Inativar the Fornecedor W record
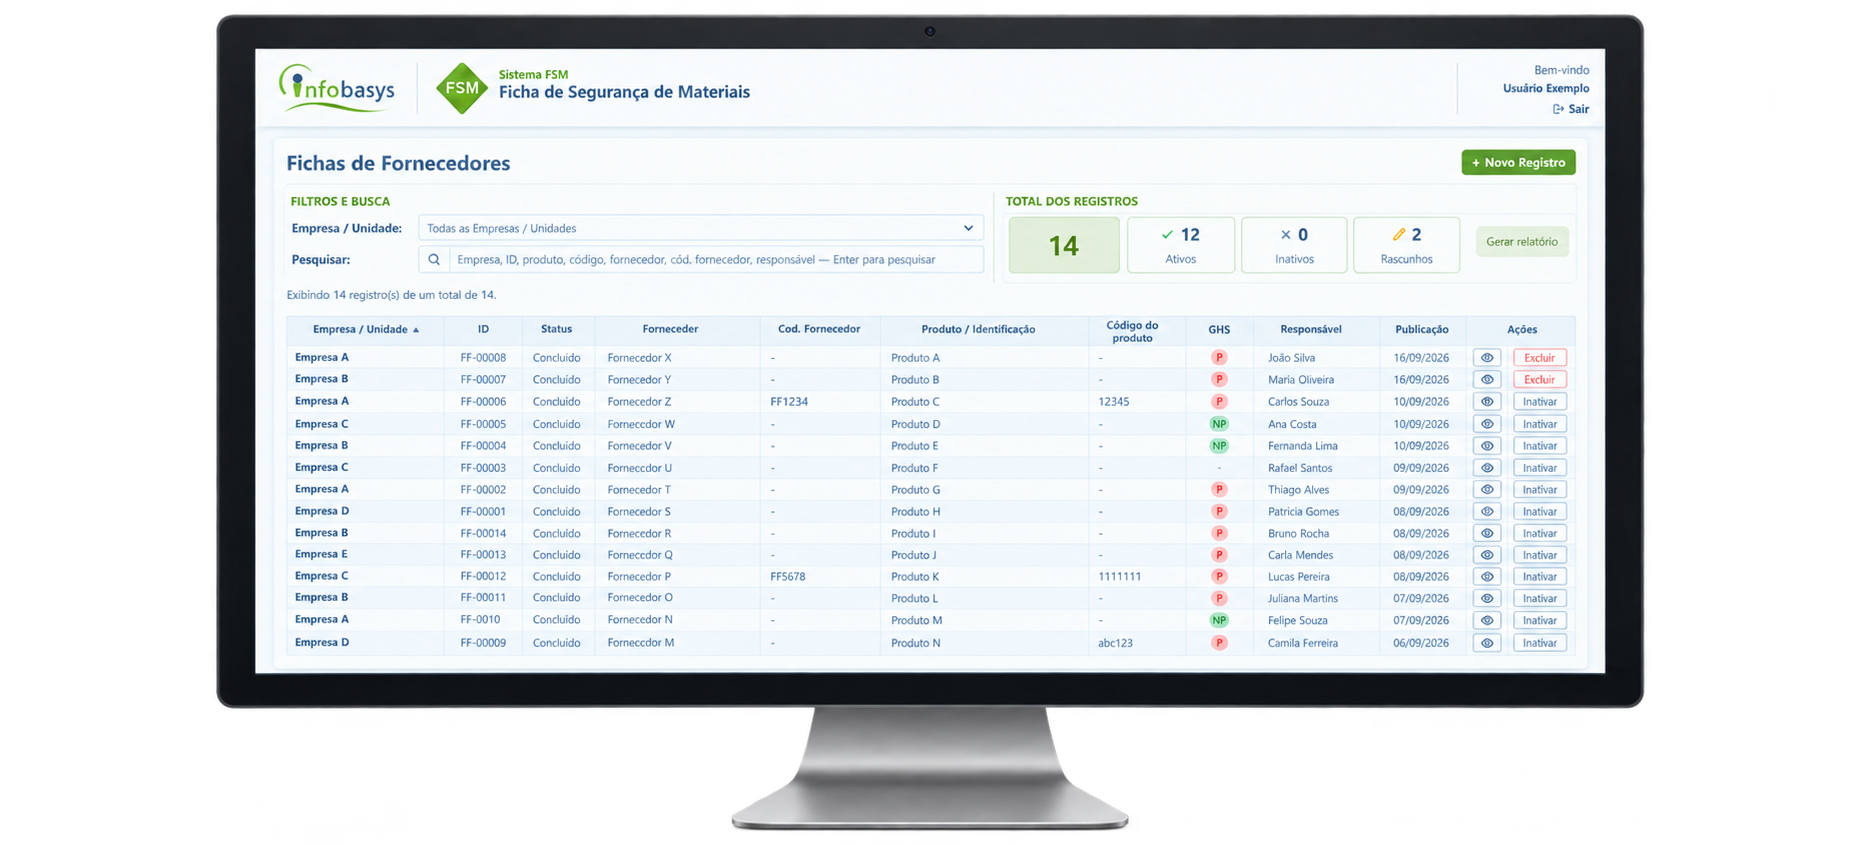 tap(1540, 424)
